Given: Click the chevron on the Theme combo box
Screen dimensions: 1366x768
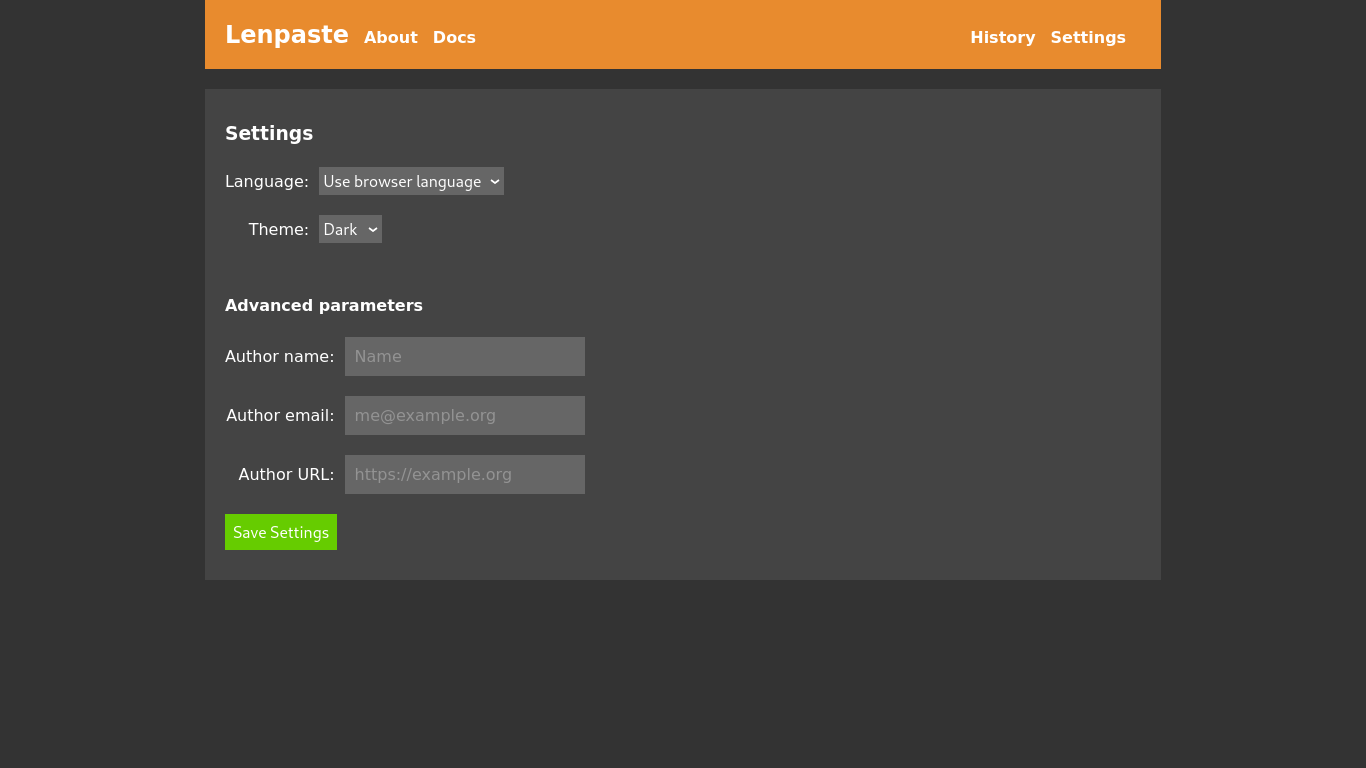Looking at the screenshot, I should [371, 229].
